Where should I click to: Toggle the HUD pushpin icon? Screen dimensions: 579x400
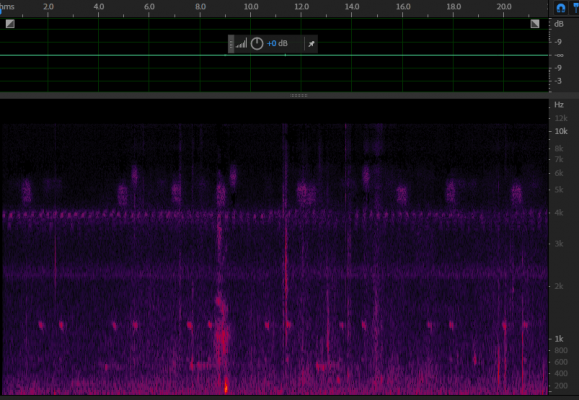click(x=311, y=44)
